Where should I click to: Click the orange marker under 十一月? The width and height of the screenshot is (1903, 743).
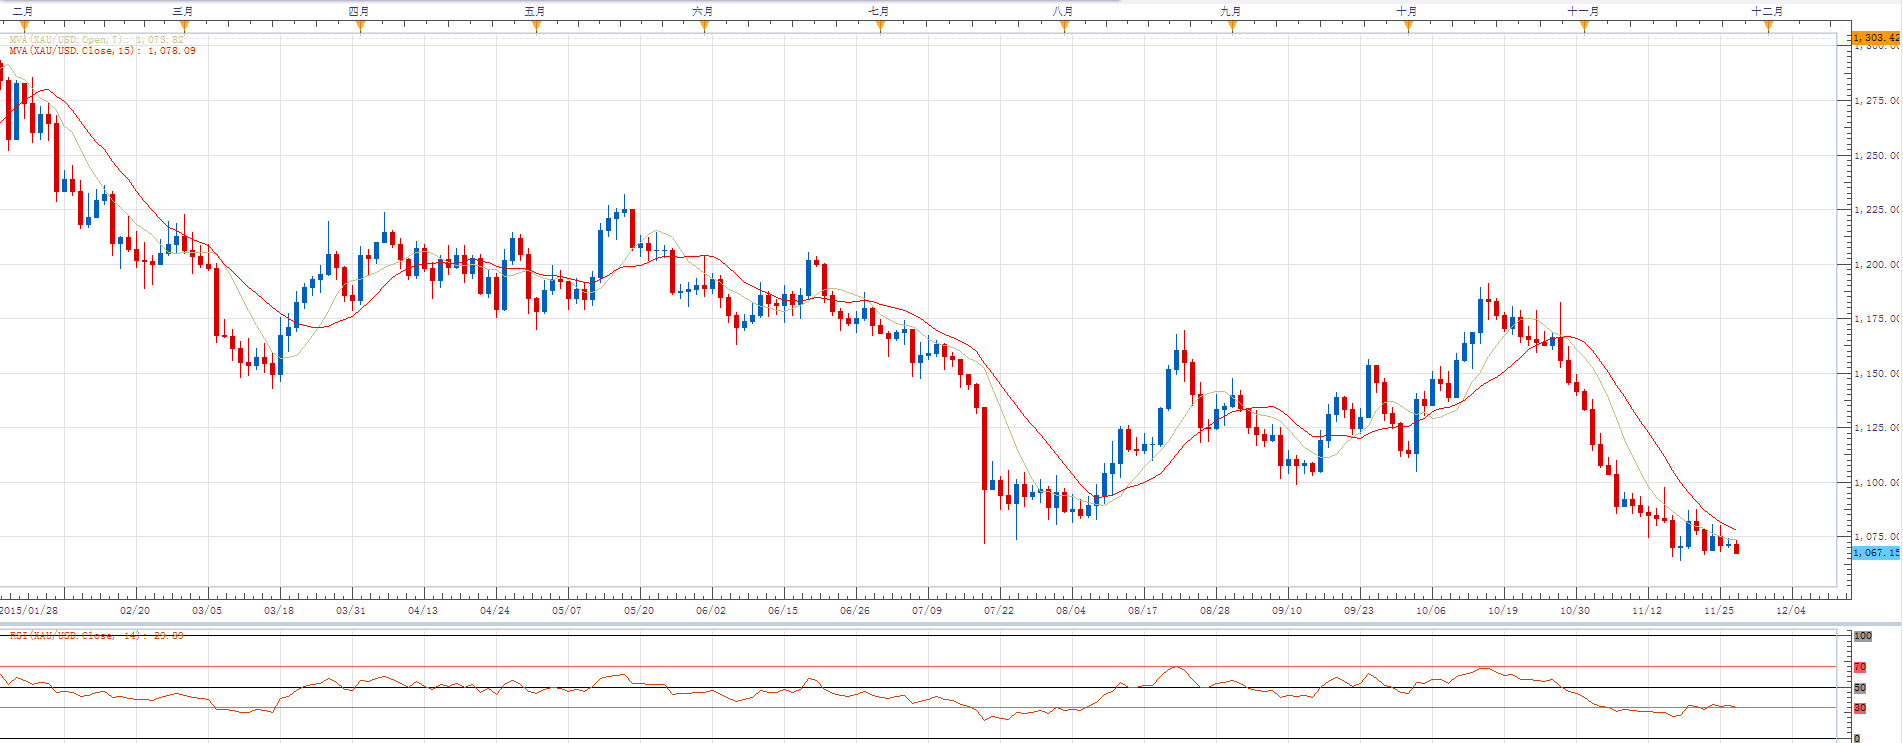point(1584,27)
